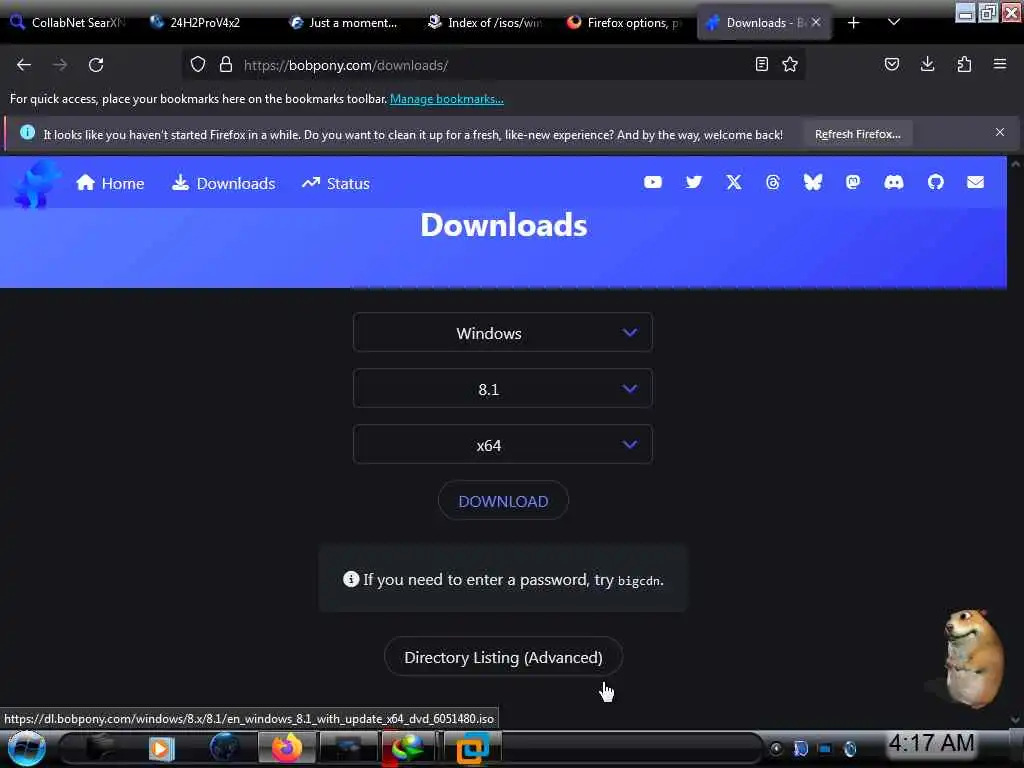The image size is (1024, 768).
Task: Switch to the 24H2ProV4x2 tab
Action: (208, 22)
